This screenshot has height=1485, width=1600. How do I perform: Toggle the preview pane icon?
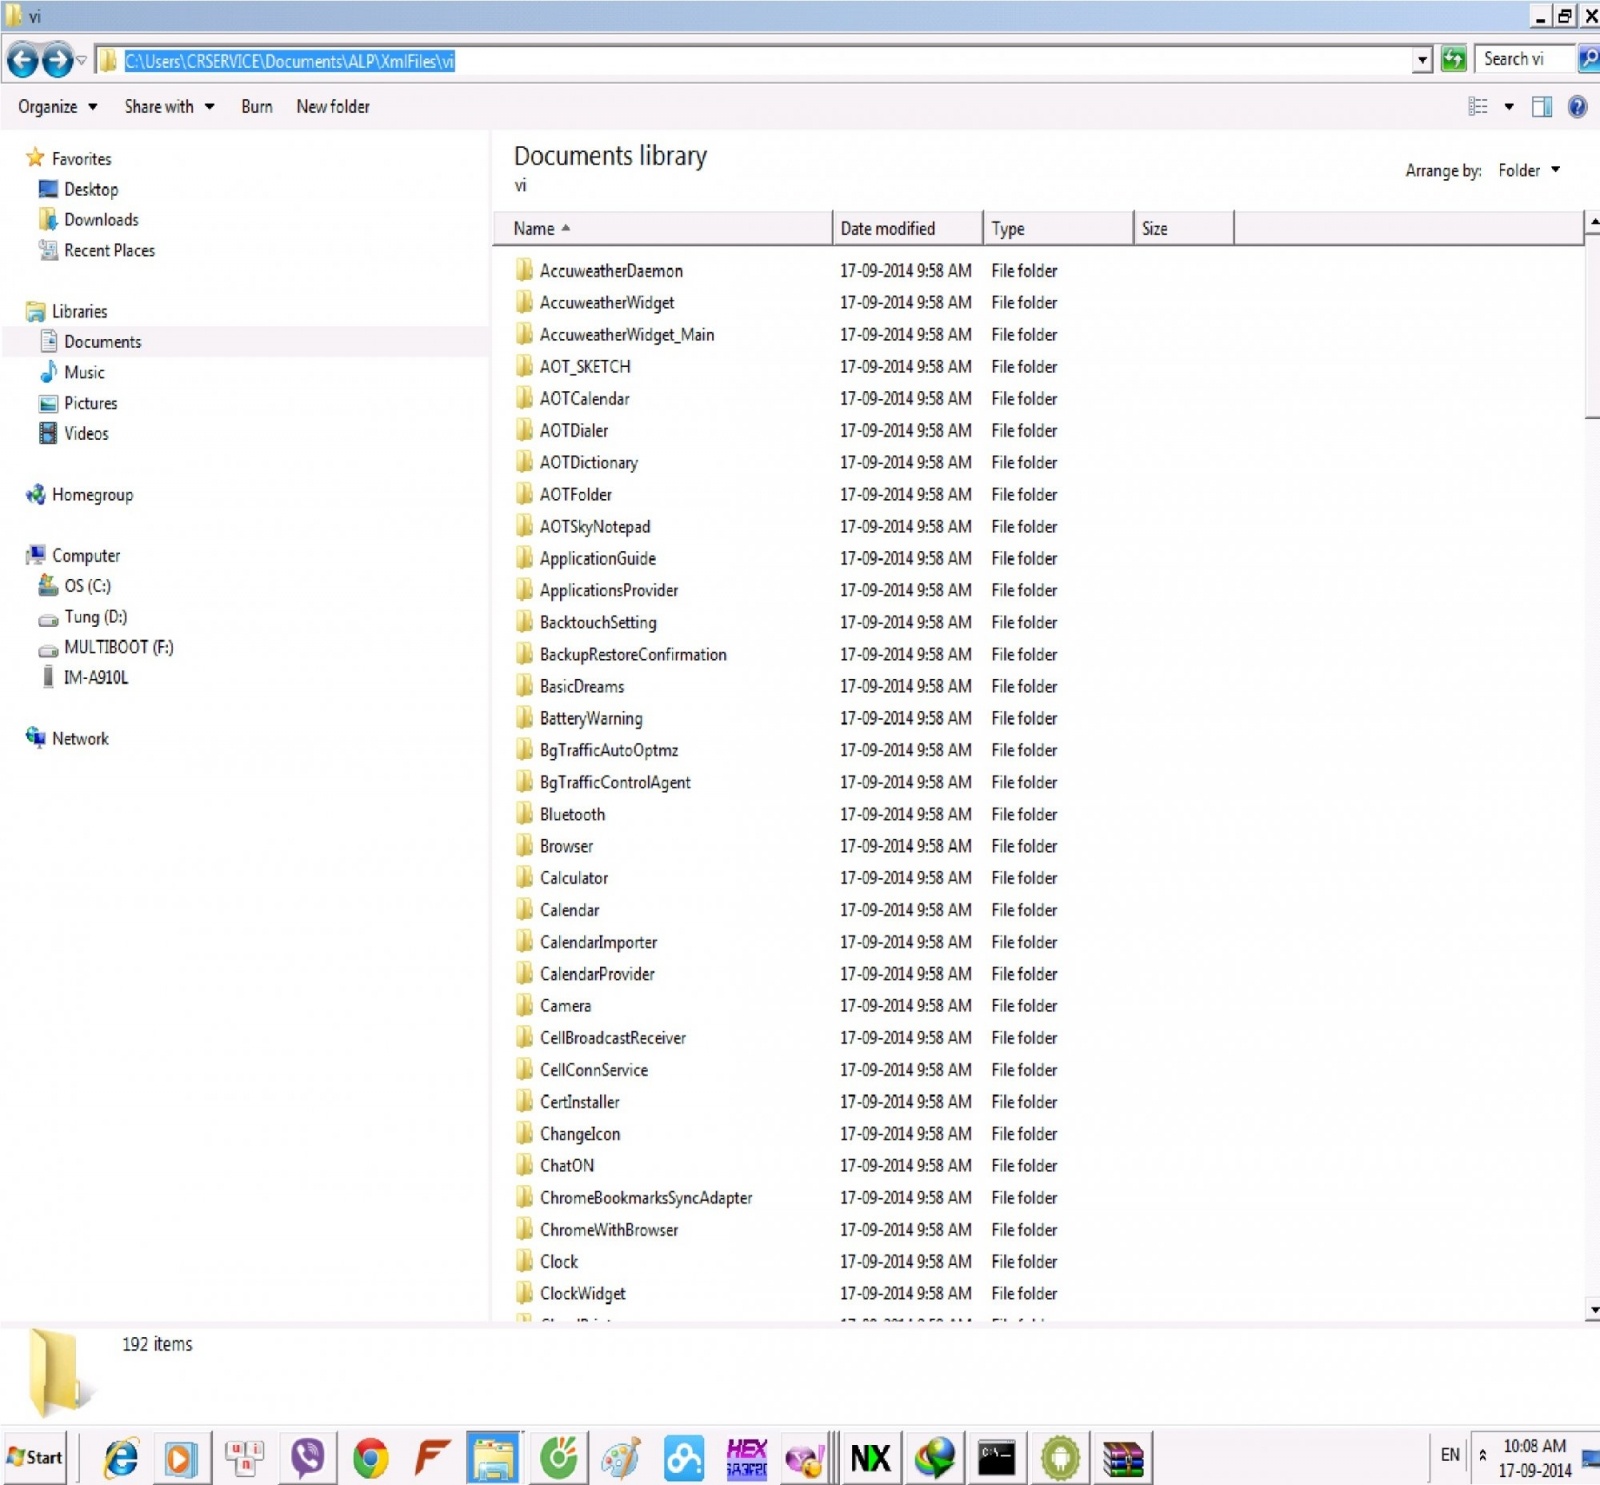click(x=1542, y=107)
